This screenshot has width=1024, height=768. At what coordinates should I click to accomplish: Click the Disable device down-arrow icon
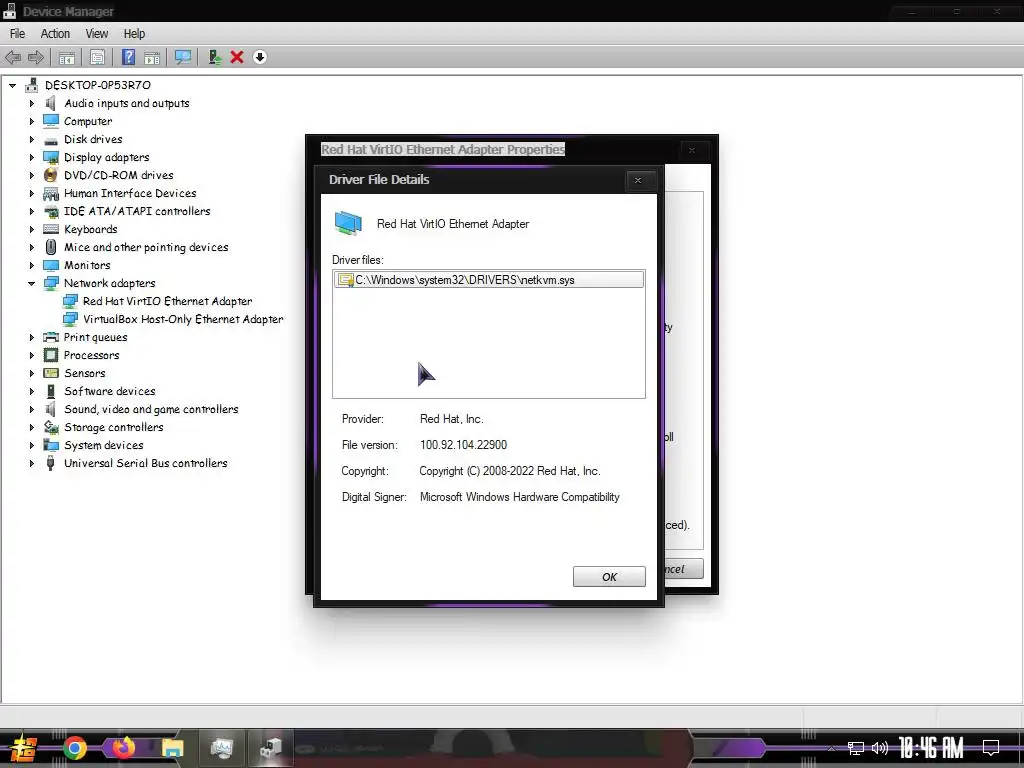coord(260,57)
